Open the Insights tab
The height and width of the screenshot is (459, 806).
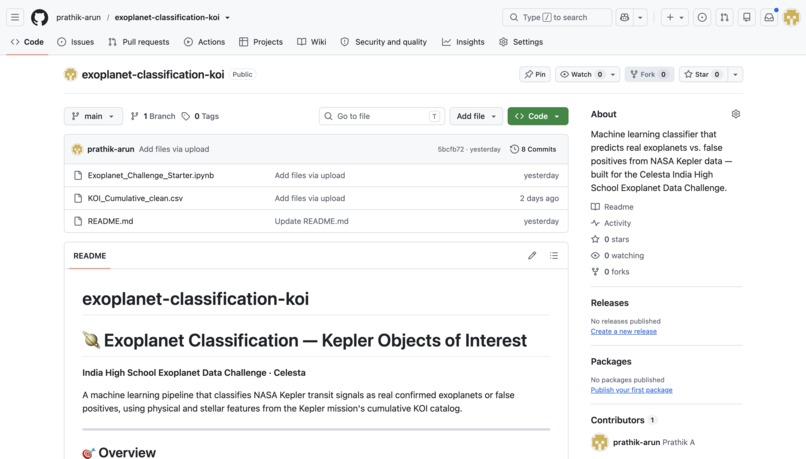click(x=463, y=42)
